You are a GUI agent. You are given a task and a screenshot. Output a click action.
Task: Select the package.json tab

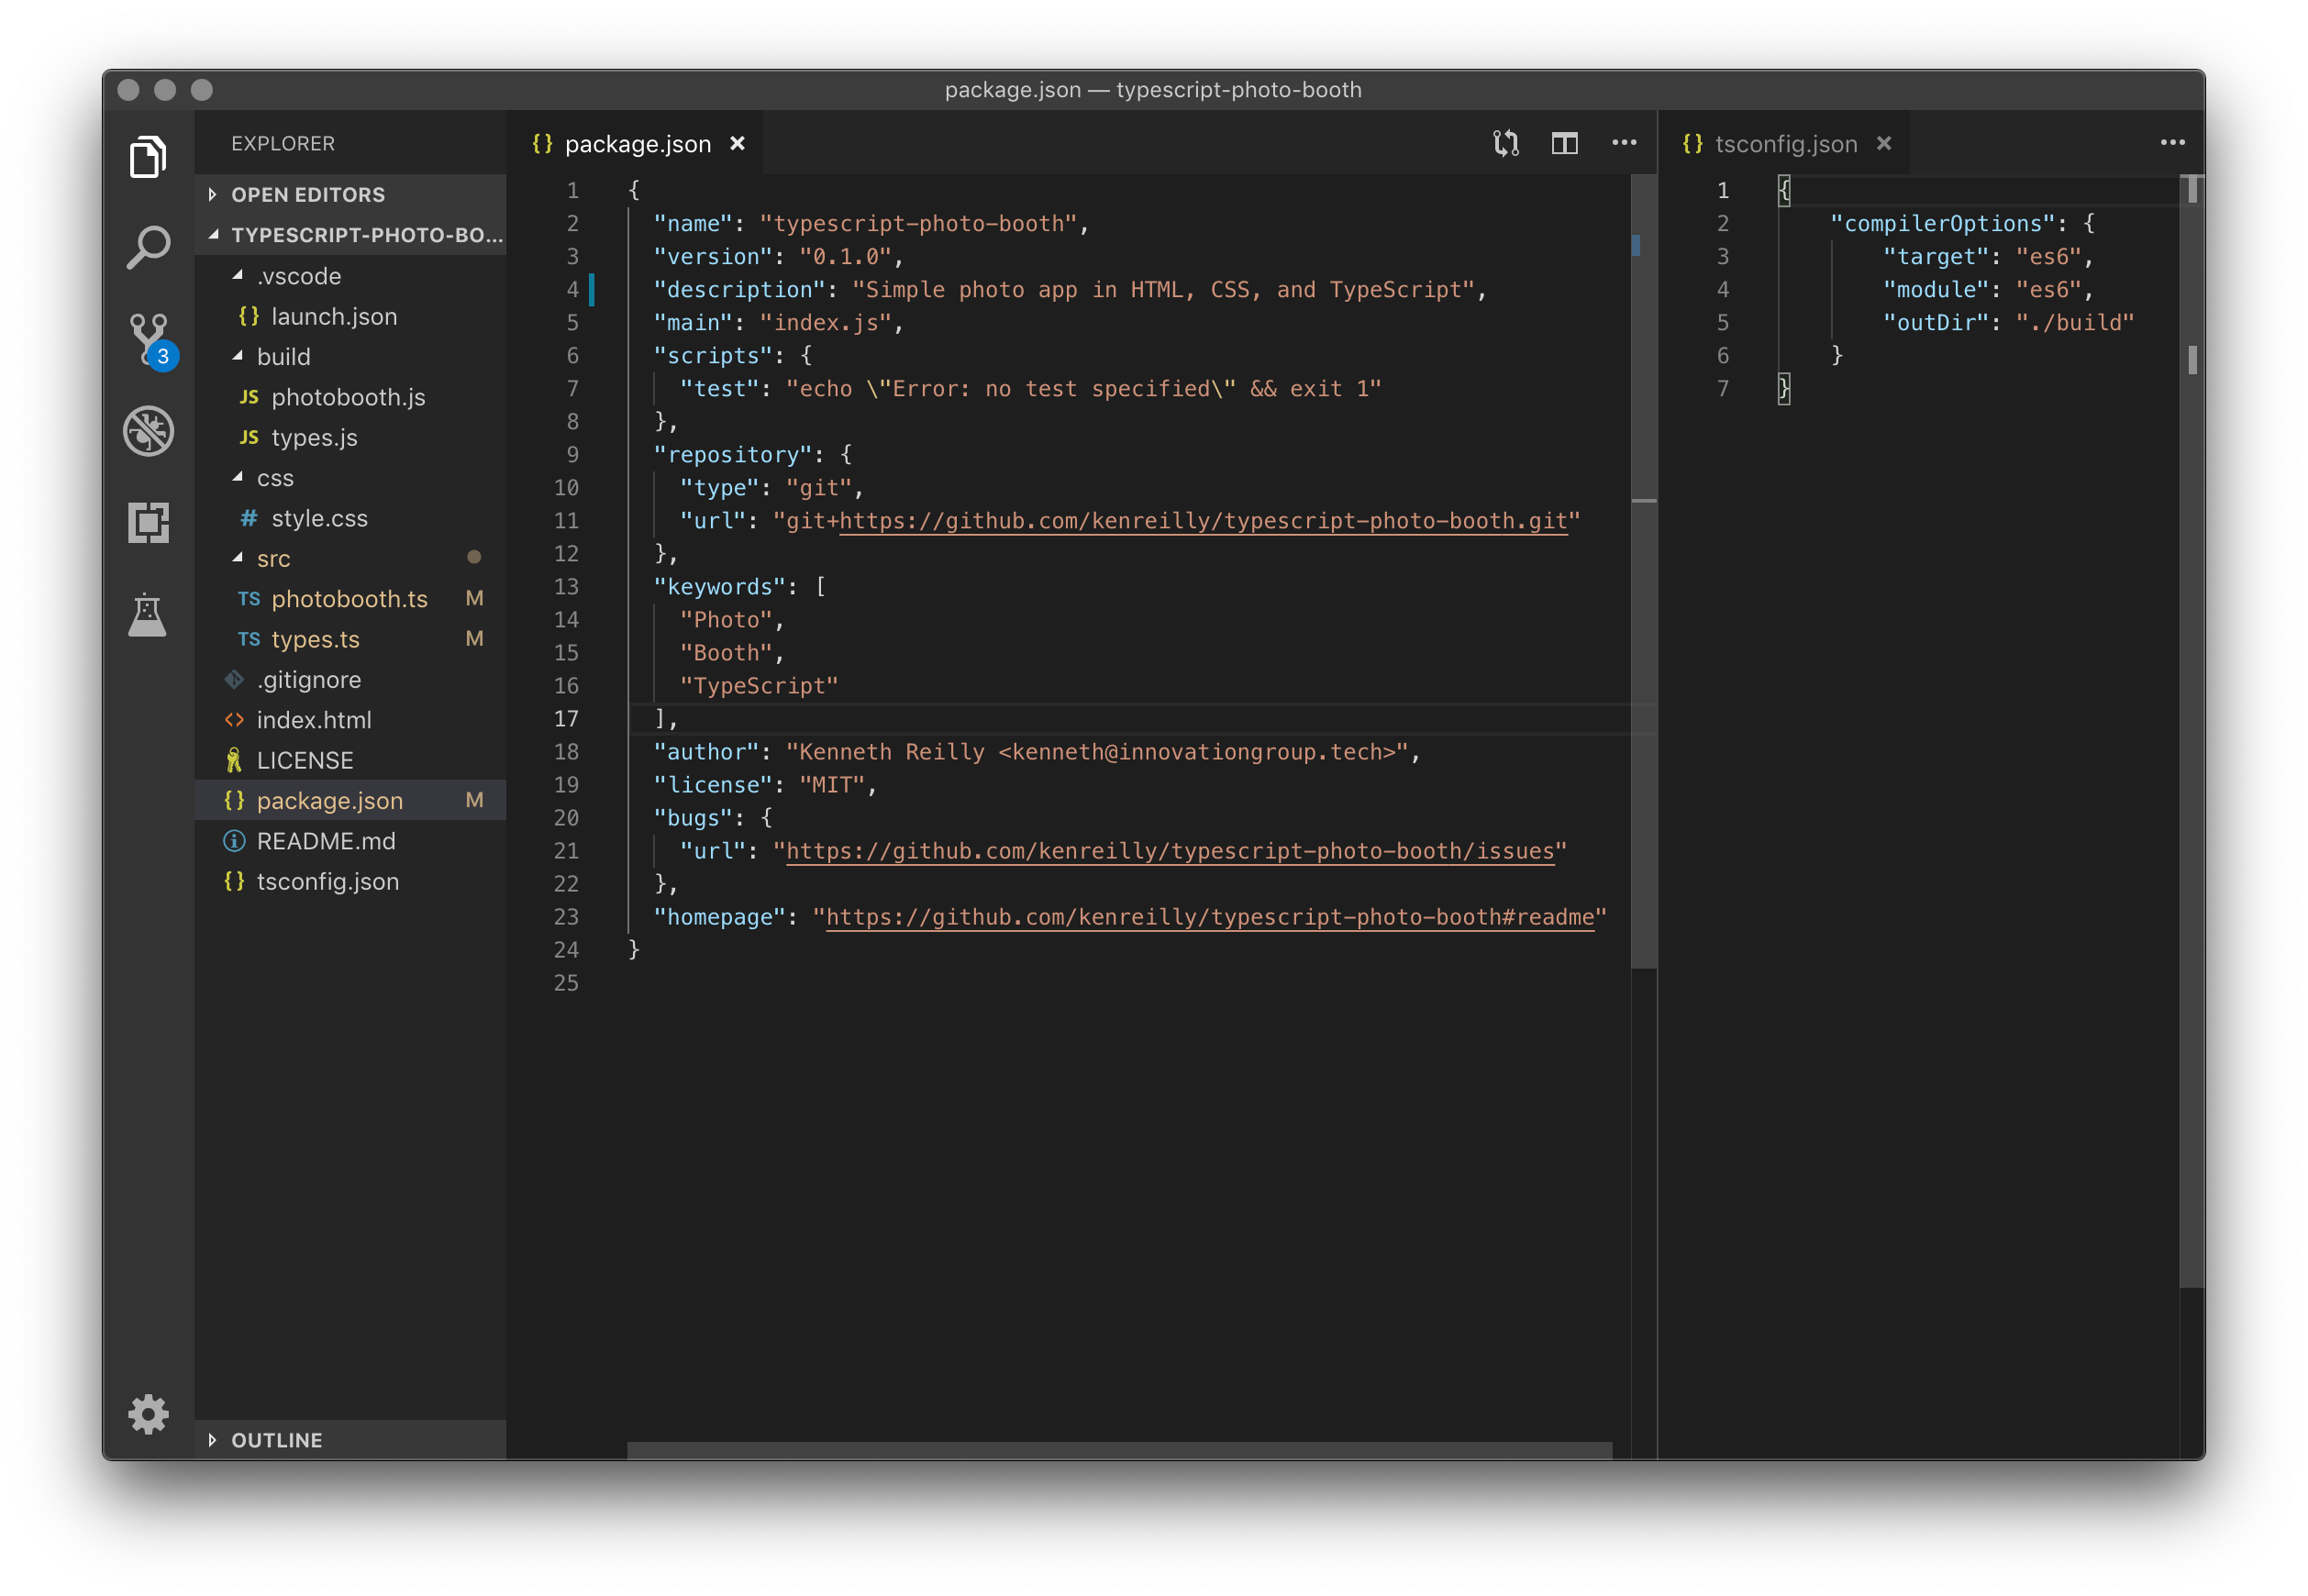[x=638, y=143]
